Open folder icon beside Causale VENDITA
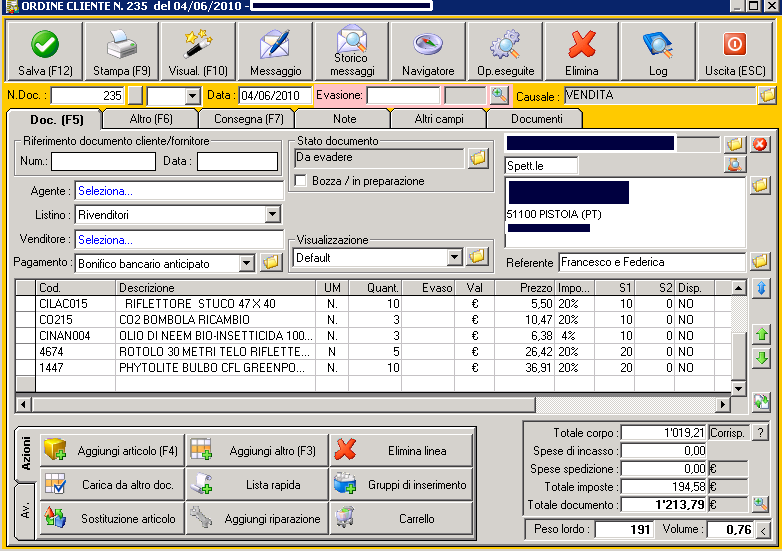Viewport: 782px width, 551px height. (x=767, y=95)
